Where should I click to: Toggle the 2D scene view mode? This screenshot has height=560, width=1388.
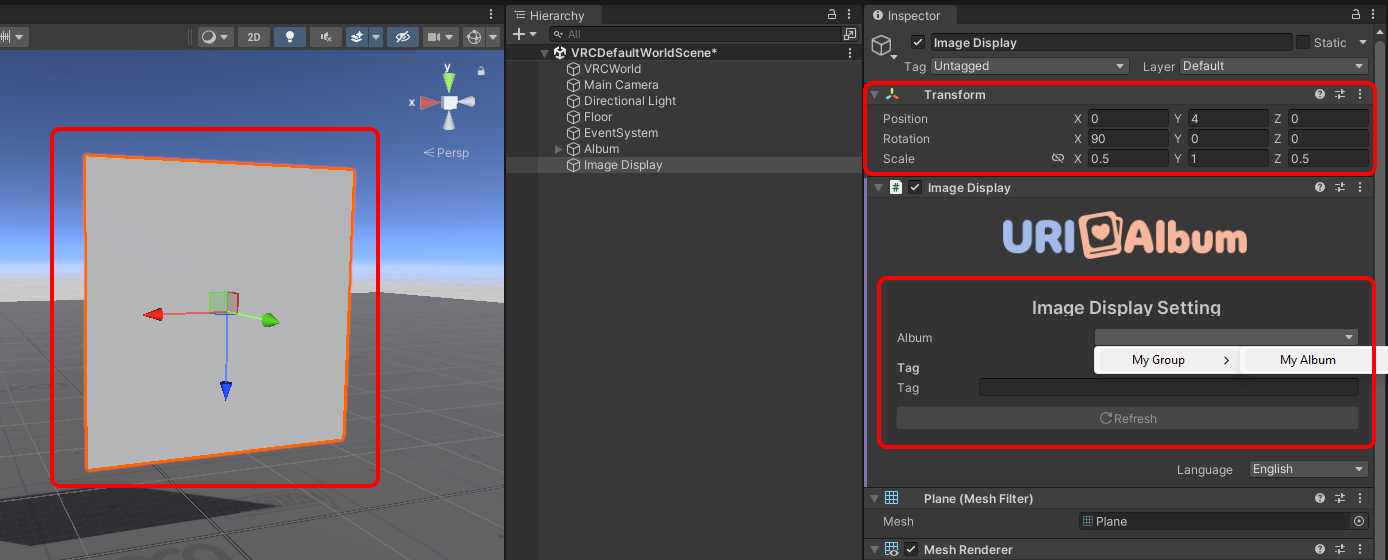click(254, 37)
